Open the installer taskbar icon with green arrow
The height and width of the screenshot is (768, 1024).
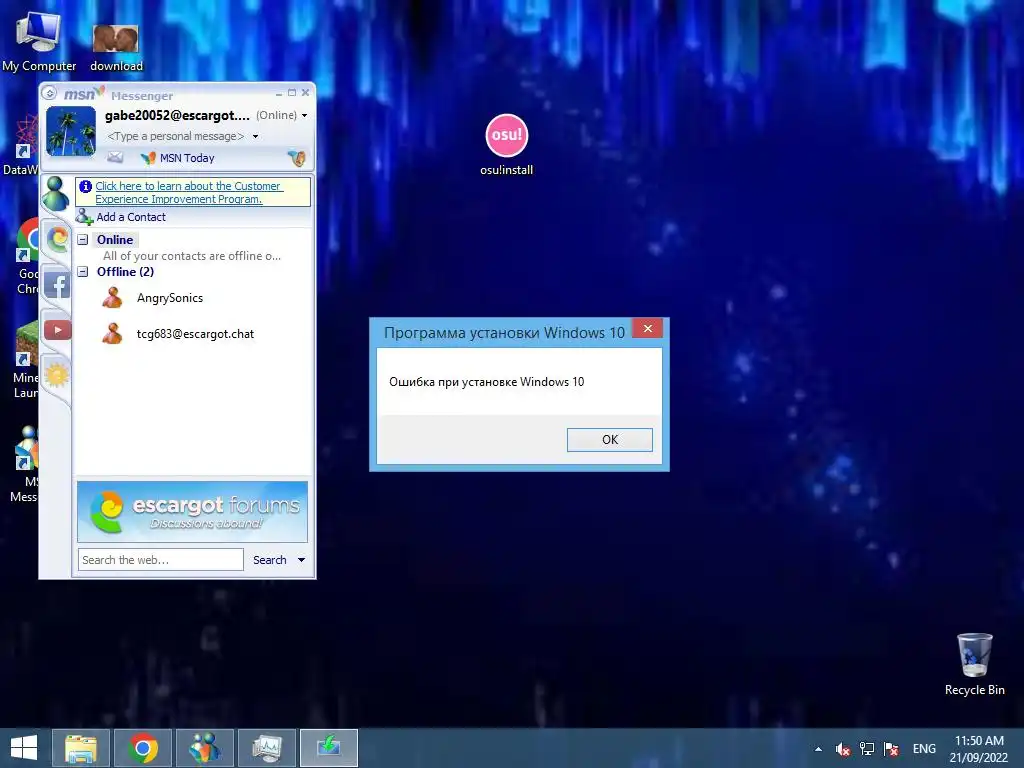329,748
